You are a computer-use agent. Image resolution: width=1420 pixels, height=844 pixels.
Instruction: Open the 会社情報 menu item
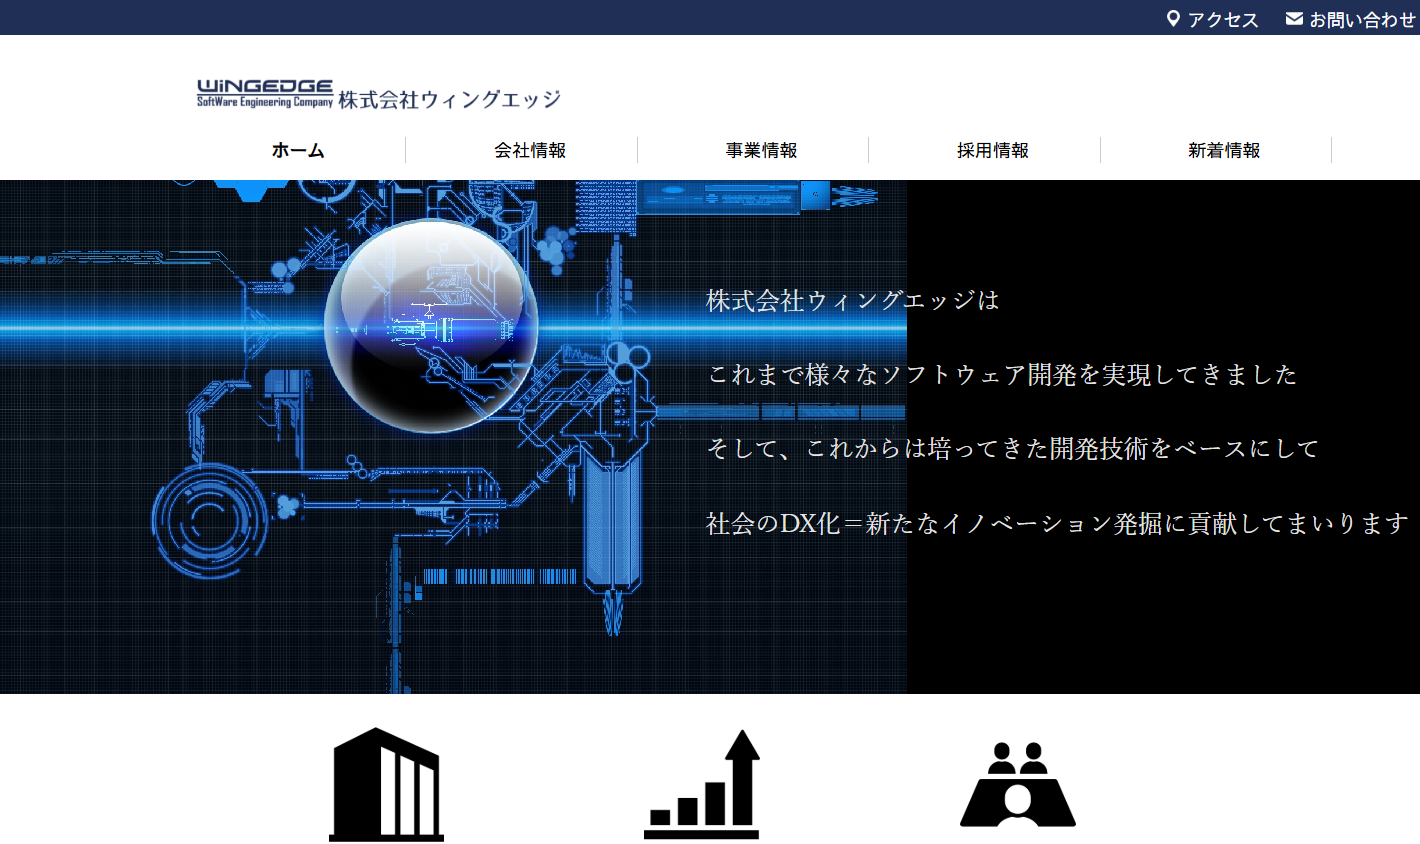[x=530, y=150]
